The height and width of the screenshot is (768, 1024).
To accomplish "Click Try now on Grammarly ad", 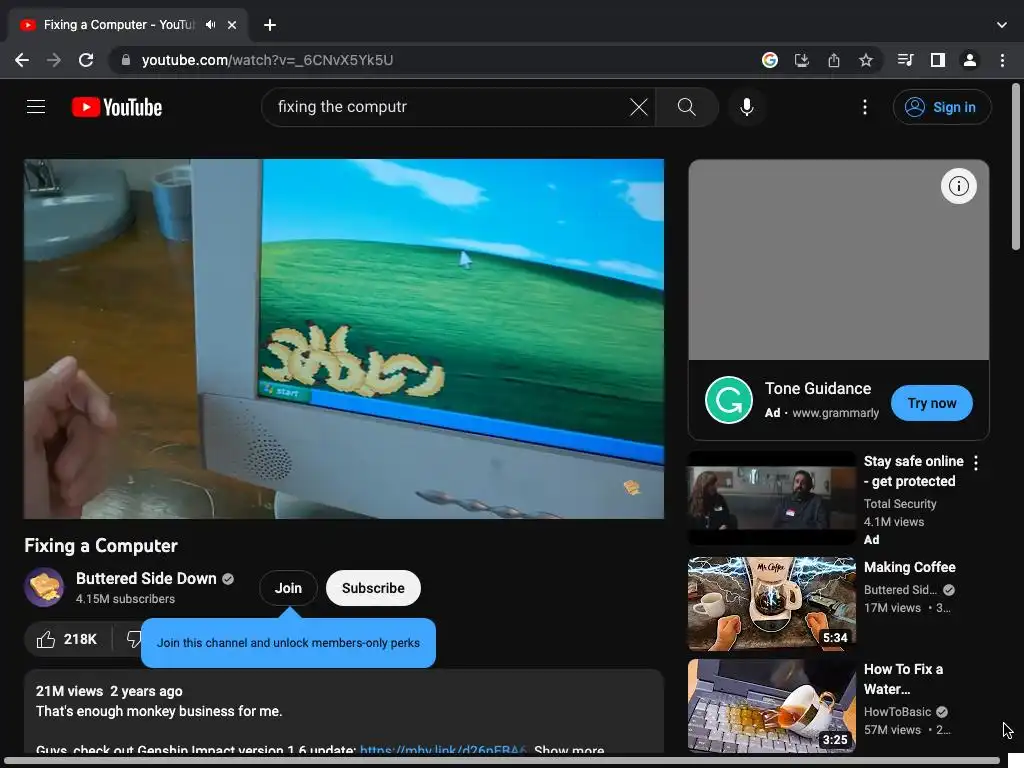I will (x=931, y=403).
